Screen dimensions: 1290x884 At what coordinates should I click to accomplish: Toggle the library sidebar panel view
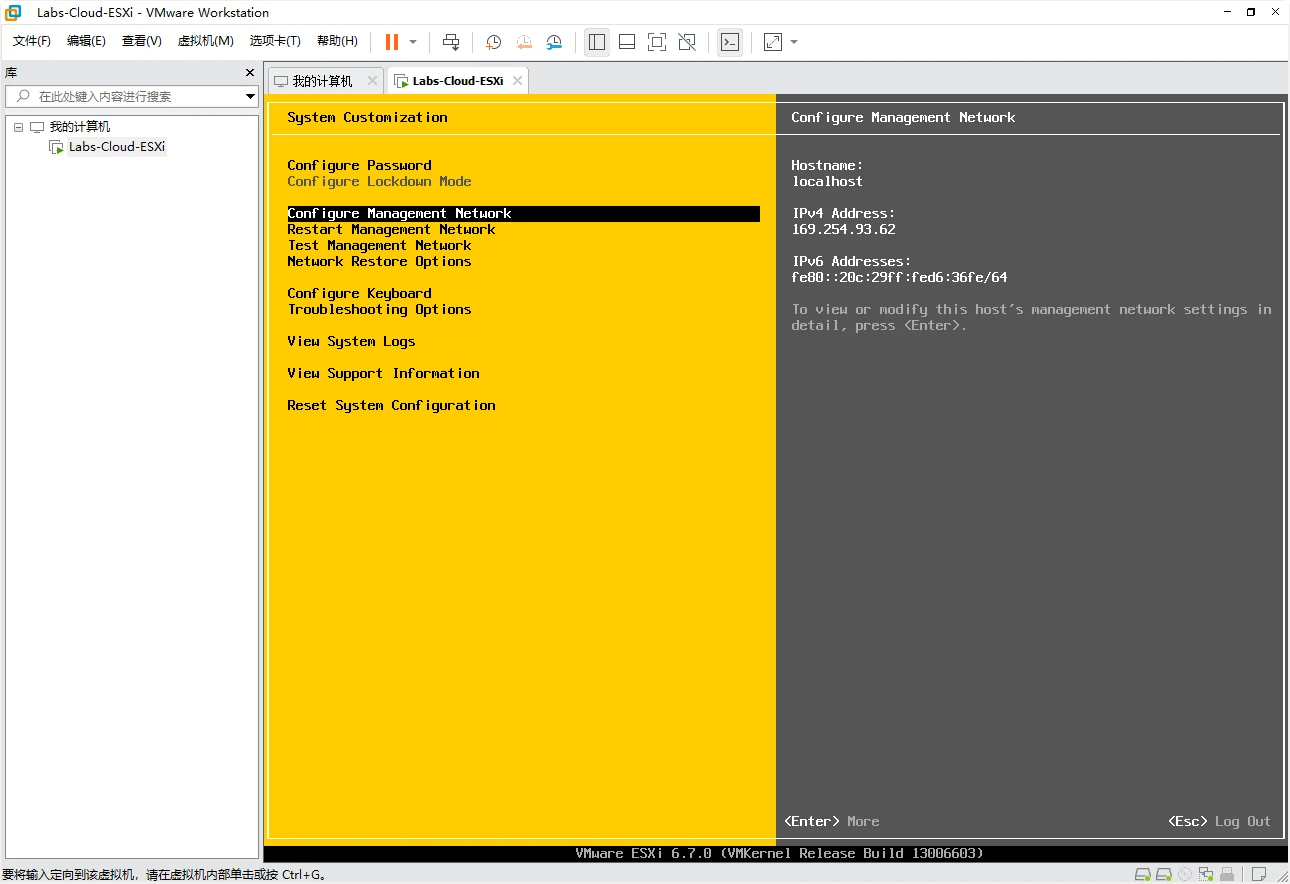(x=597, y=42)
